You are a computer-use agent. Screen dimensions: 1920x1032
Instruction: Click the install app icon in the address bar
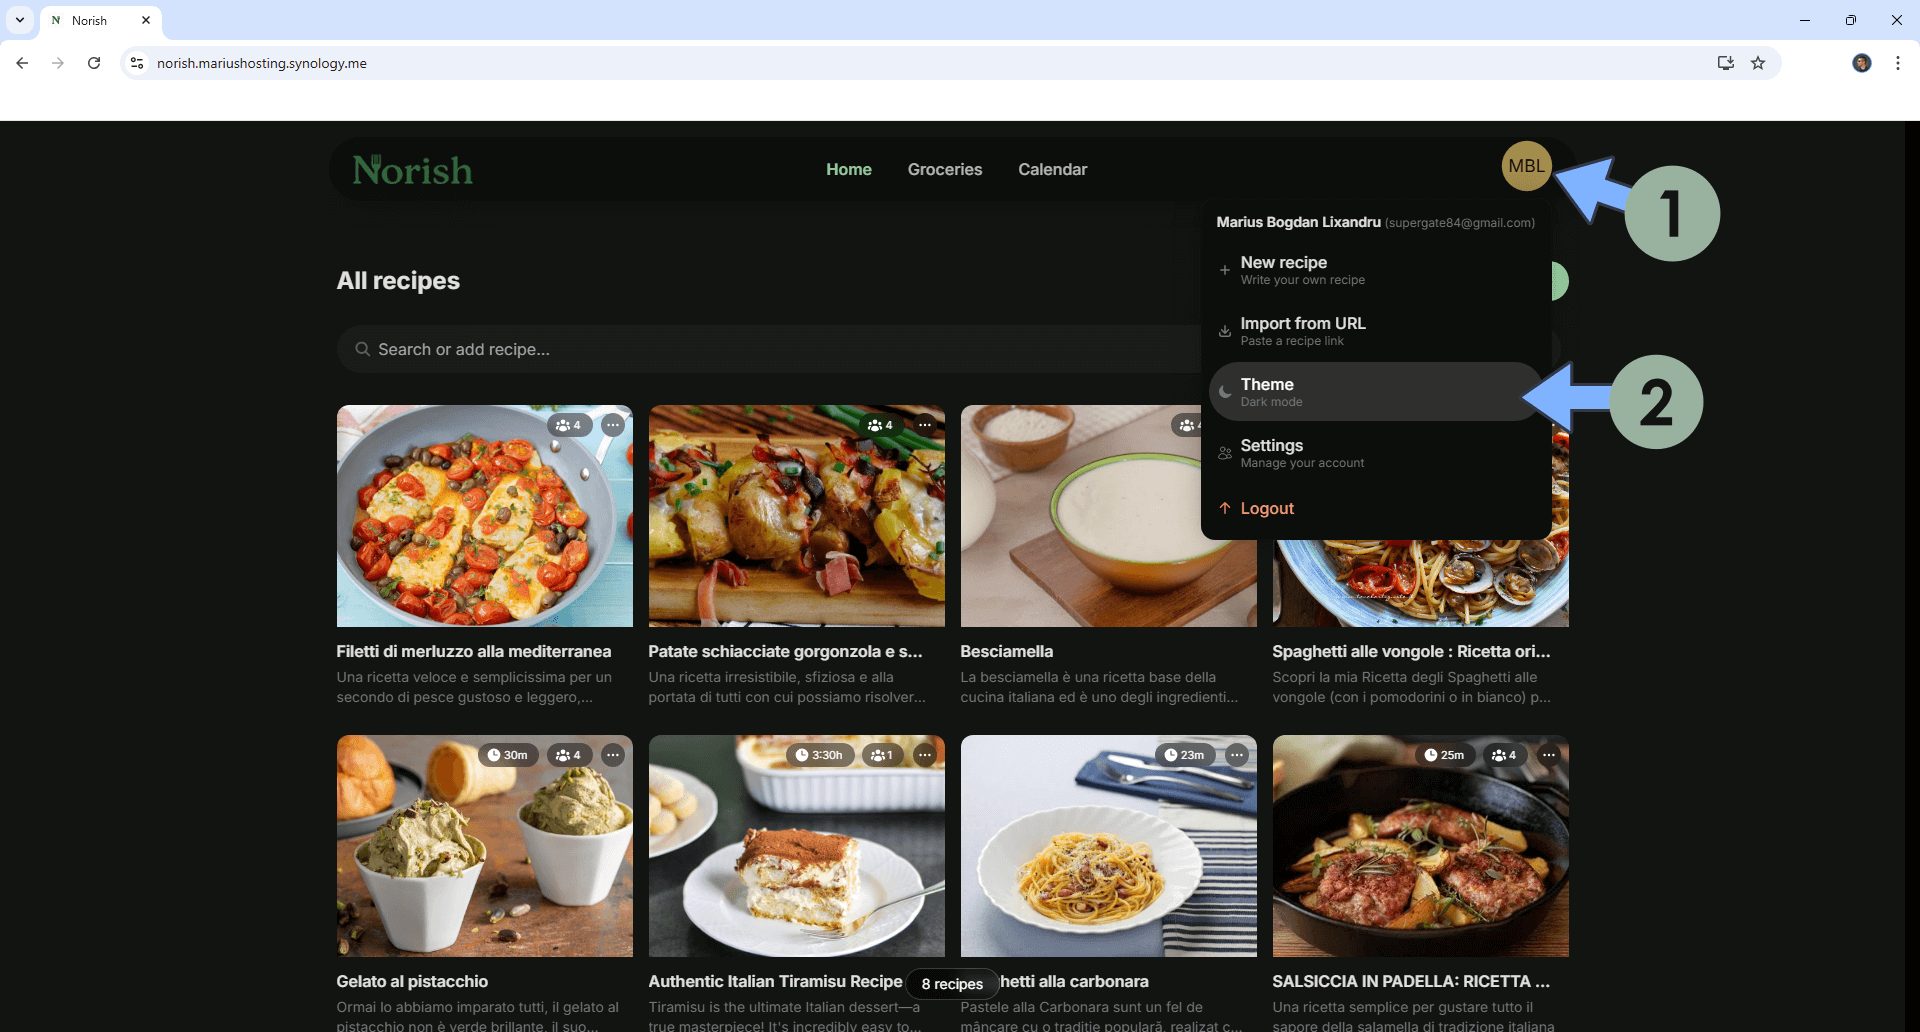click(1725, 63)
